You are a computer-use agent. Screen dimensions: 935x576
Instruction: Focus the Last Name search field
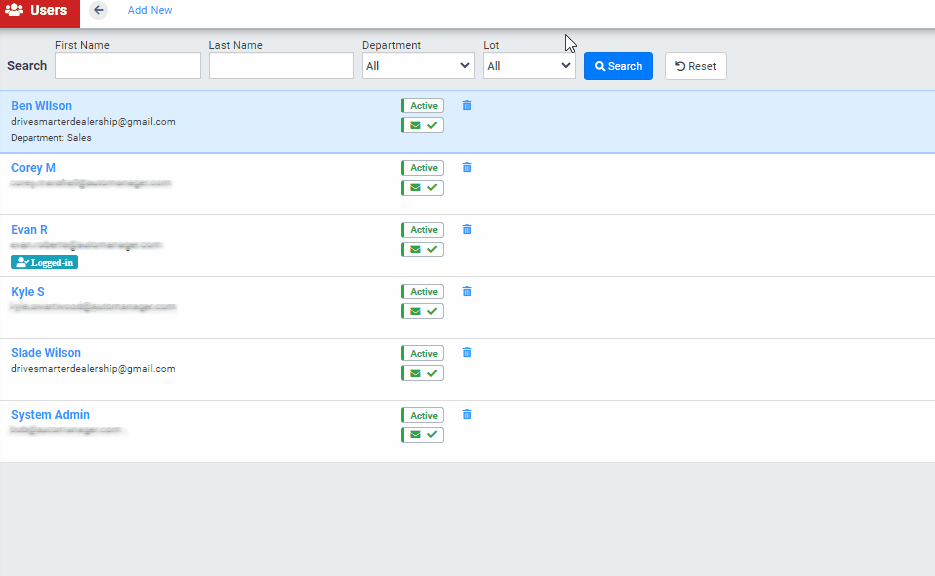[x=281, y=66]
